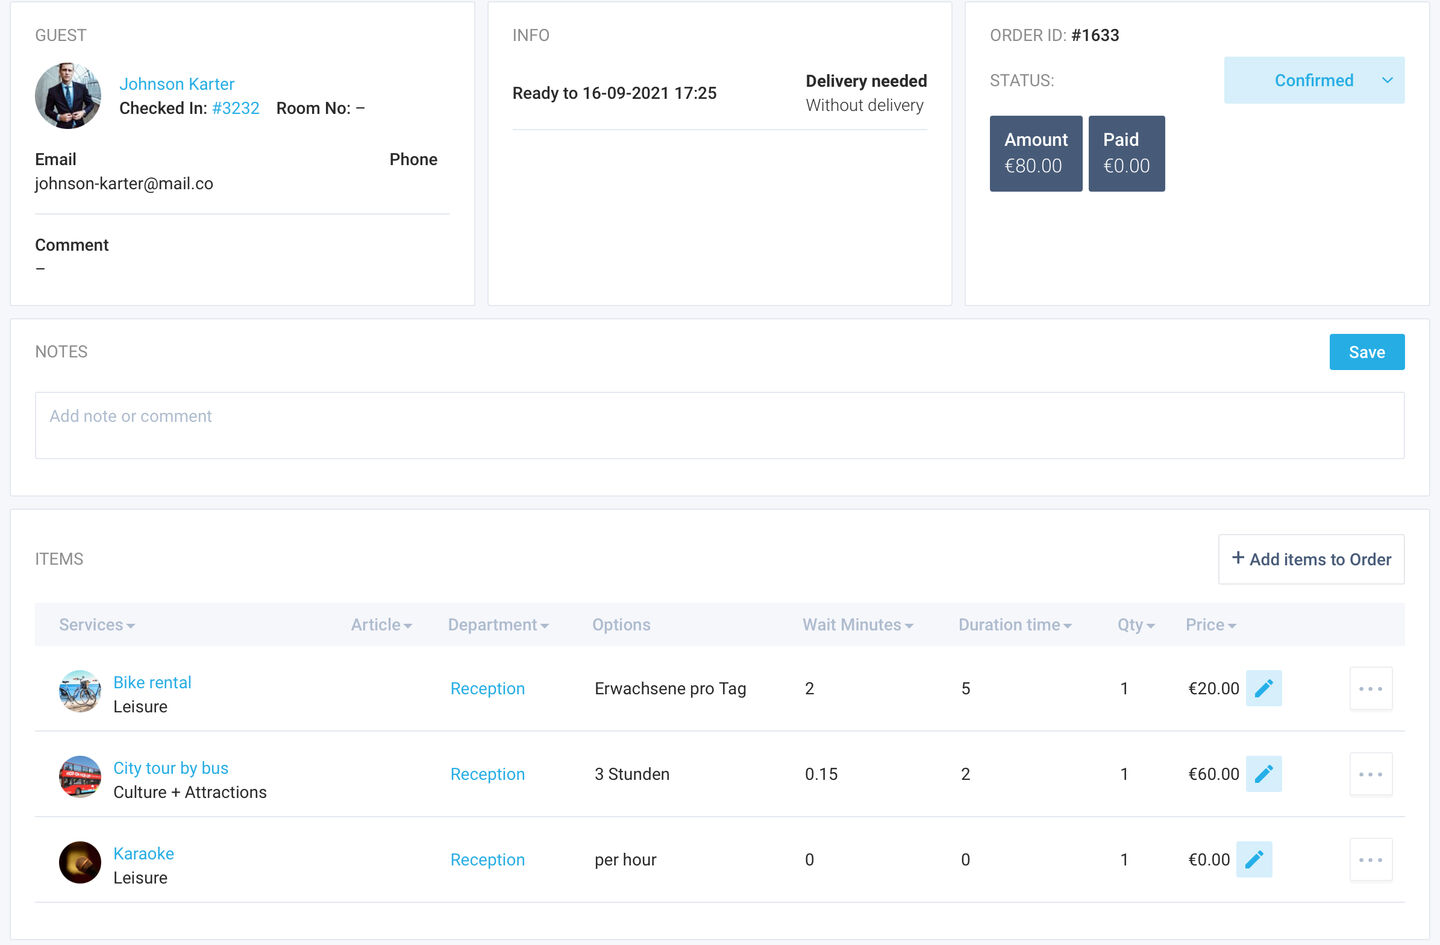Click 3 Stunden option text
The height and width of the screenshot is (945, 1440).
(x=632, y=774)
